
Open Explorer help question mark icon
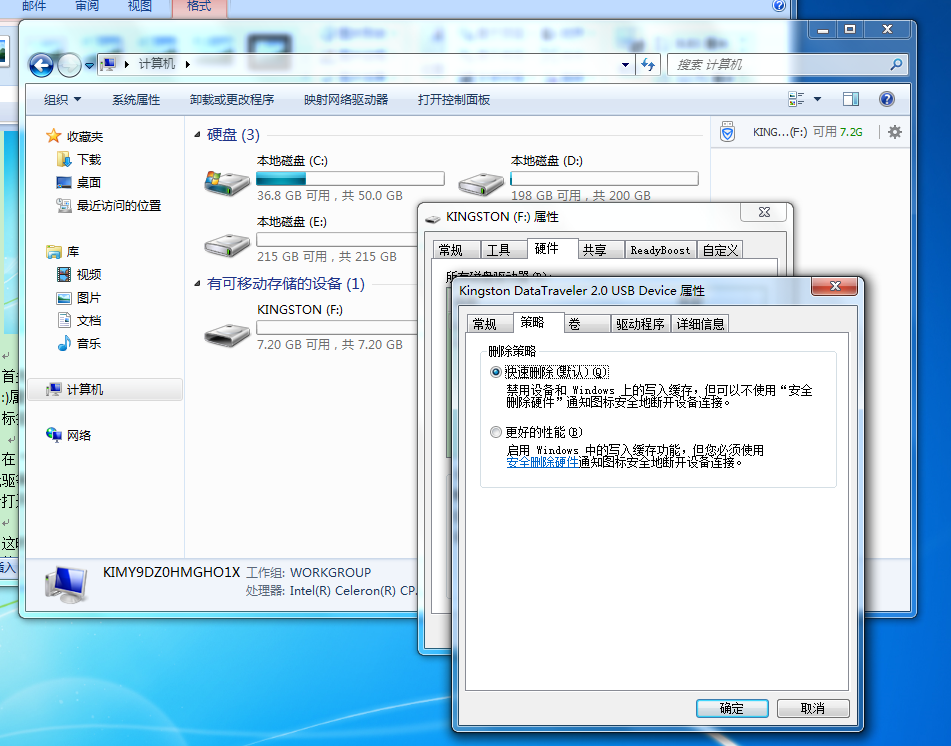[x=887, y=99]
